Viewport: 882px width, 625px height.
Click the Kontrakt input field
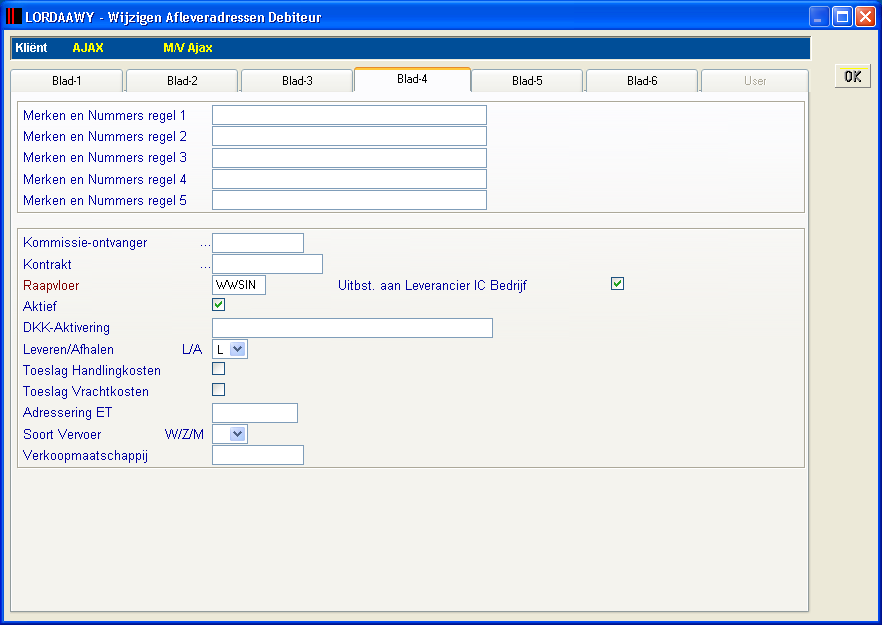[267, 264]
